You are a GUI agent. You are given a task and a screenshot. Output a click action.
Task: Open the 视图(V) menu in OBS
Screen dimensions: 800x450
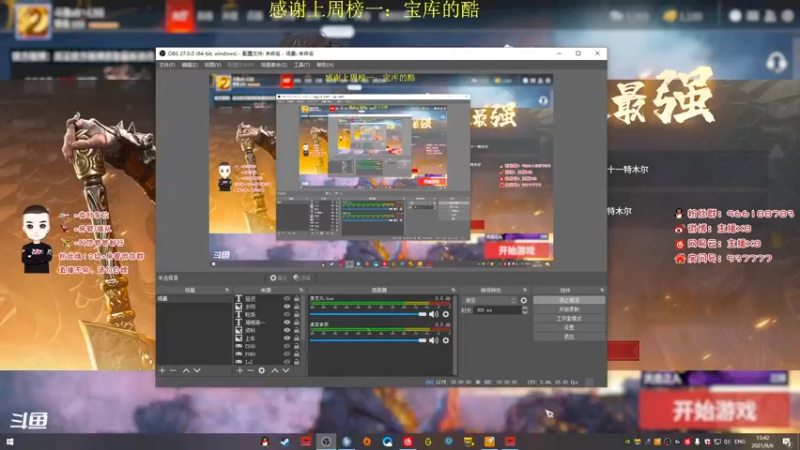(x=213, y=65)
